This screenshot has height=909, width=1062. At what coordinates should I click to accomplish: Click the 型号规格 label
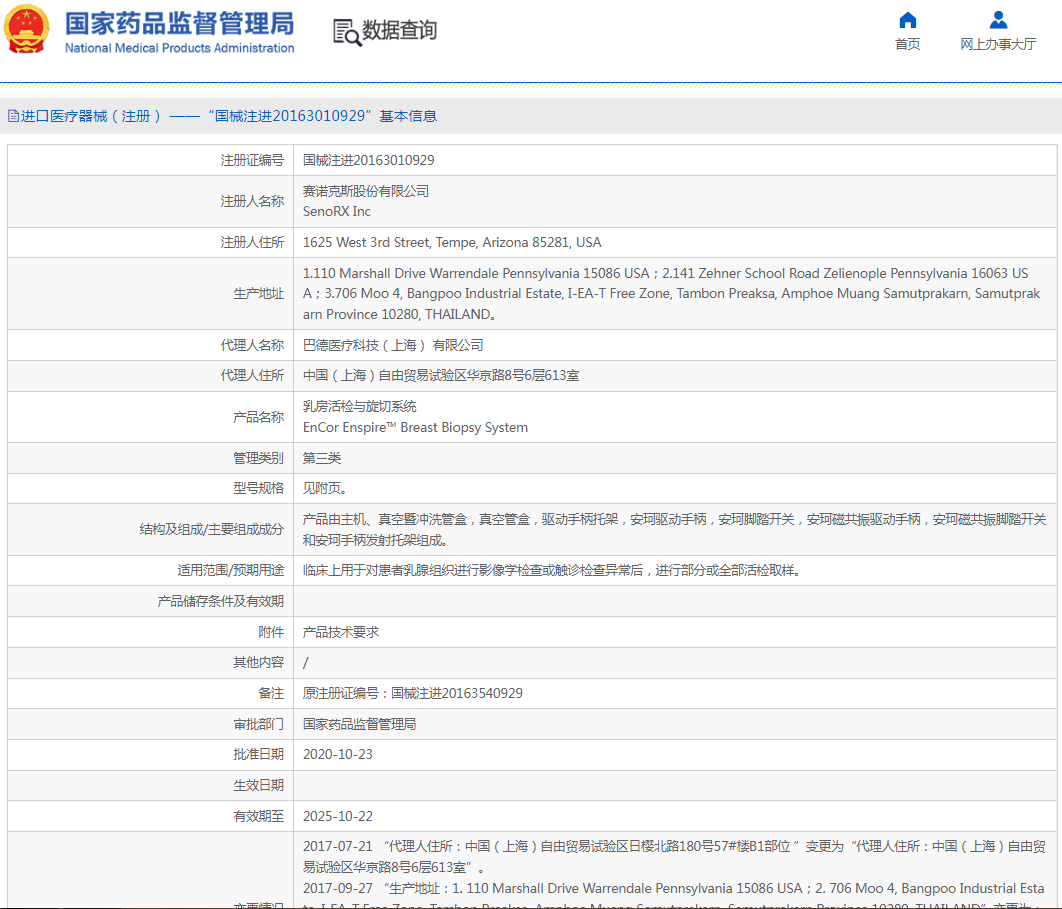click(x=259, y=488)
